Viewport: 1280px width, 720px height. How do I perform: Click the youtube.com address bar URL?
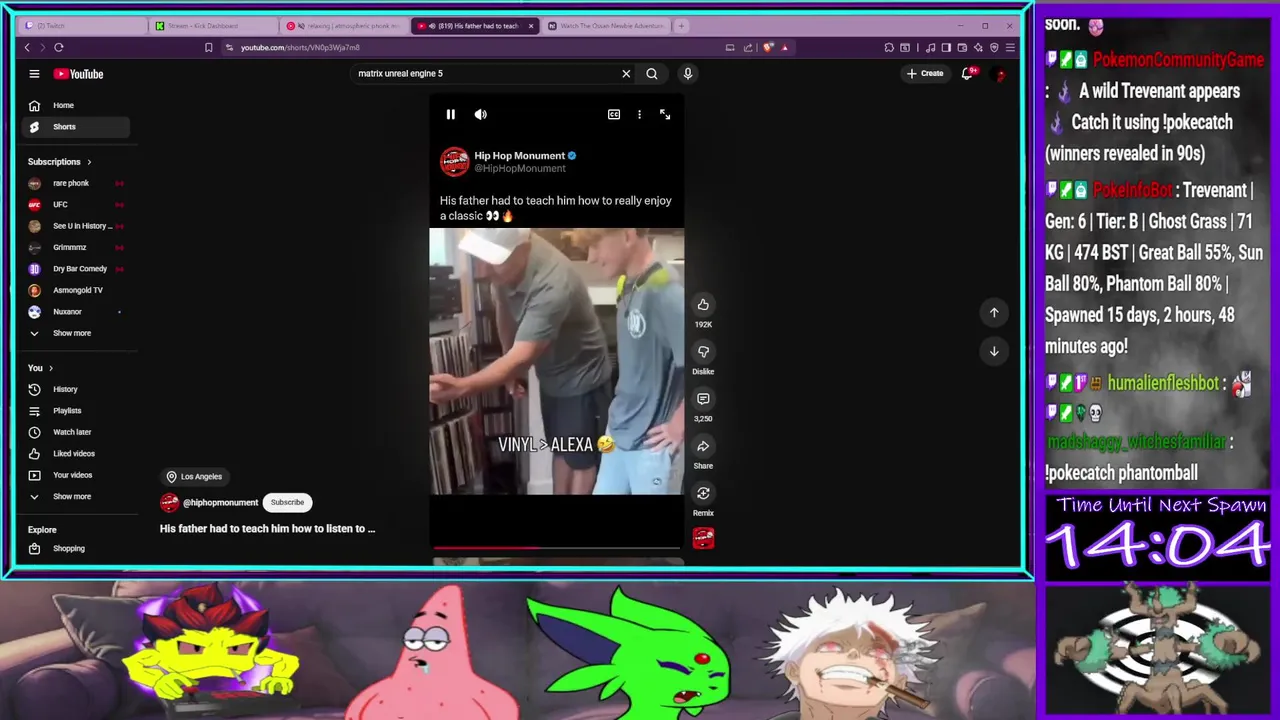(300, 47)
